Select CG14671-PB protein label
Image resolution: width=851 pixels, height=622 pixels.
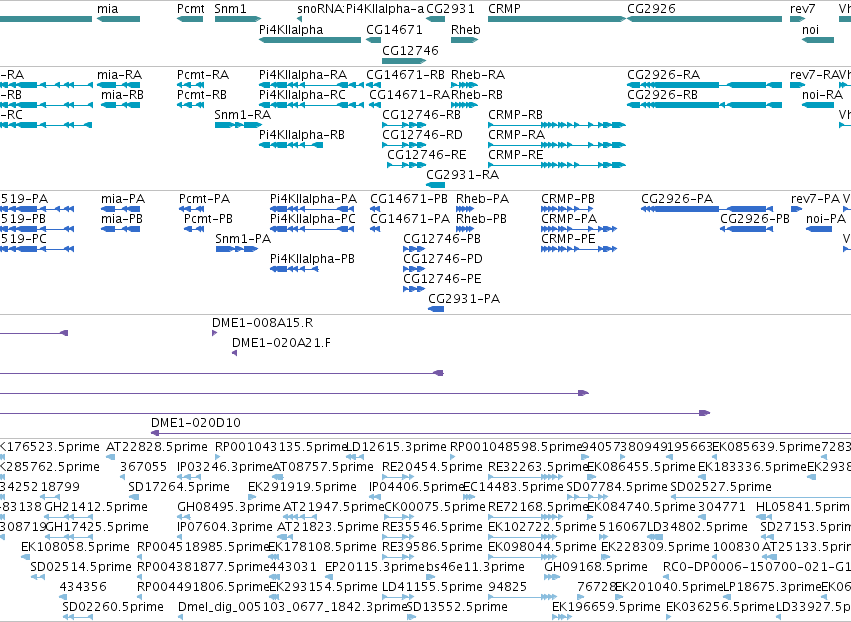coord(409,199)
